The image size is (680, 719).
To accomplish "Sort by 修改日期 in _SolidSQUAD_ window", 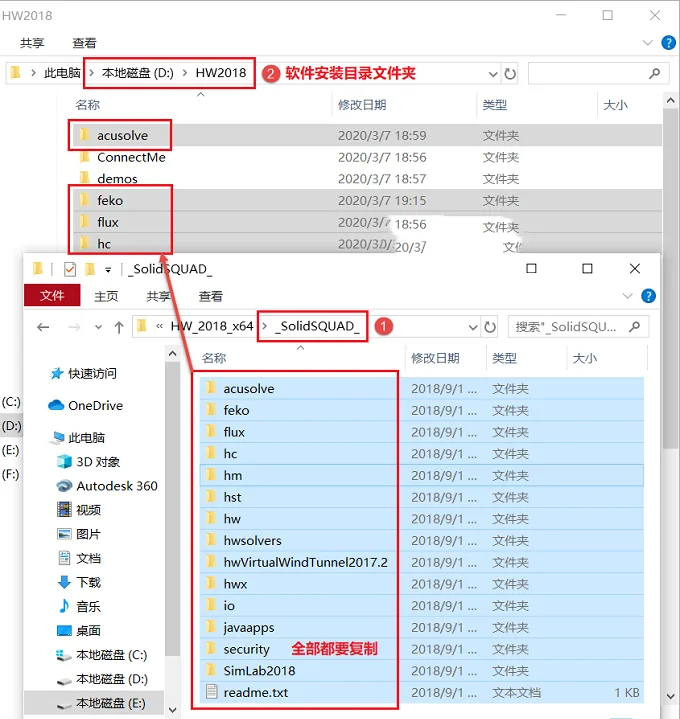I will point(435,358).
